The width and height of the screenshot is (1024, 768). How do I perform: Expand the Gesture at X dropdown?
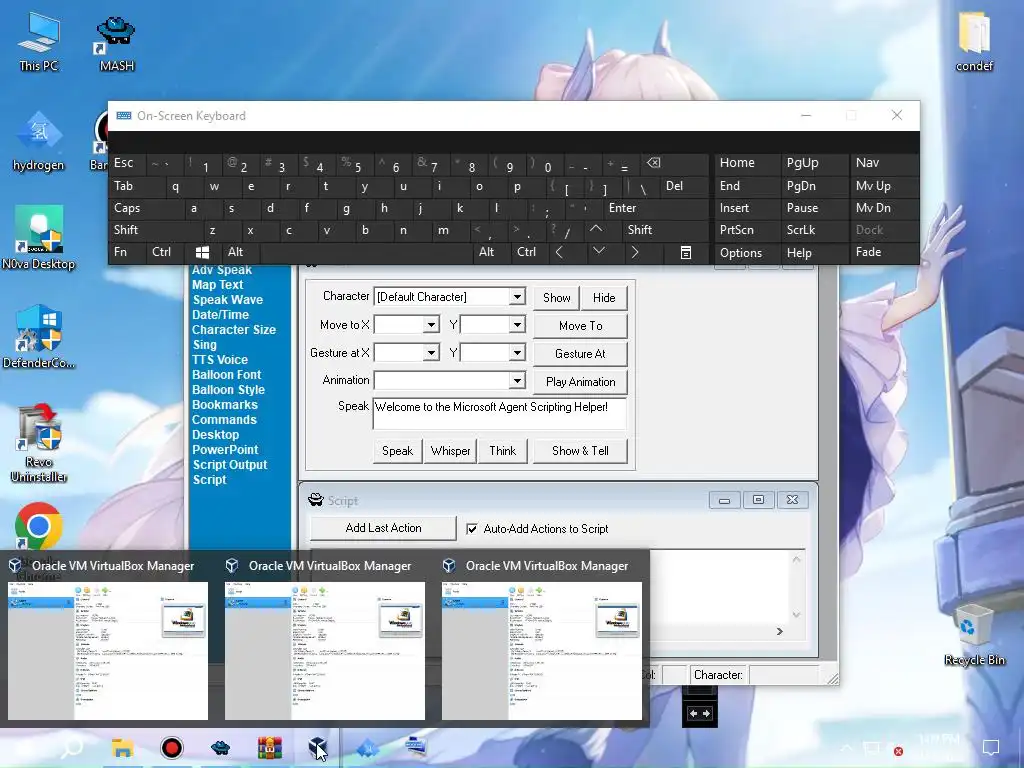(x=431, y=353)
